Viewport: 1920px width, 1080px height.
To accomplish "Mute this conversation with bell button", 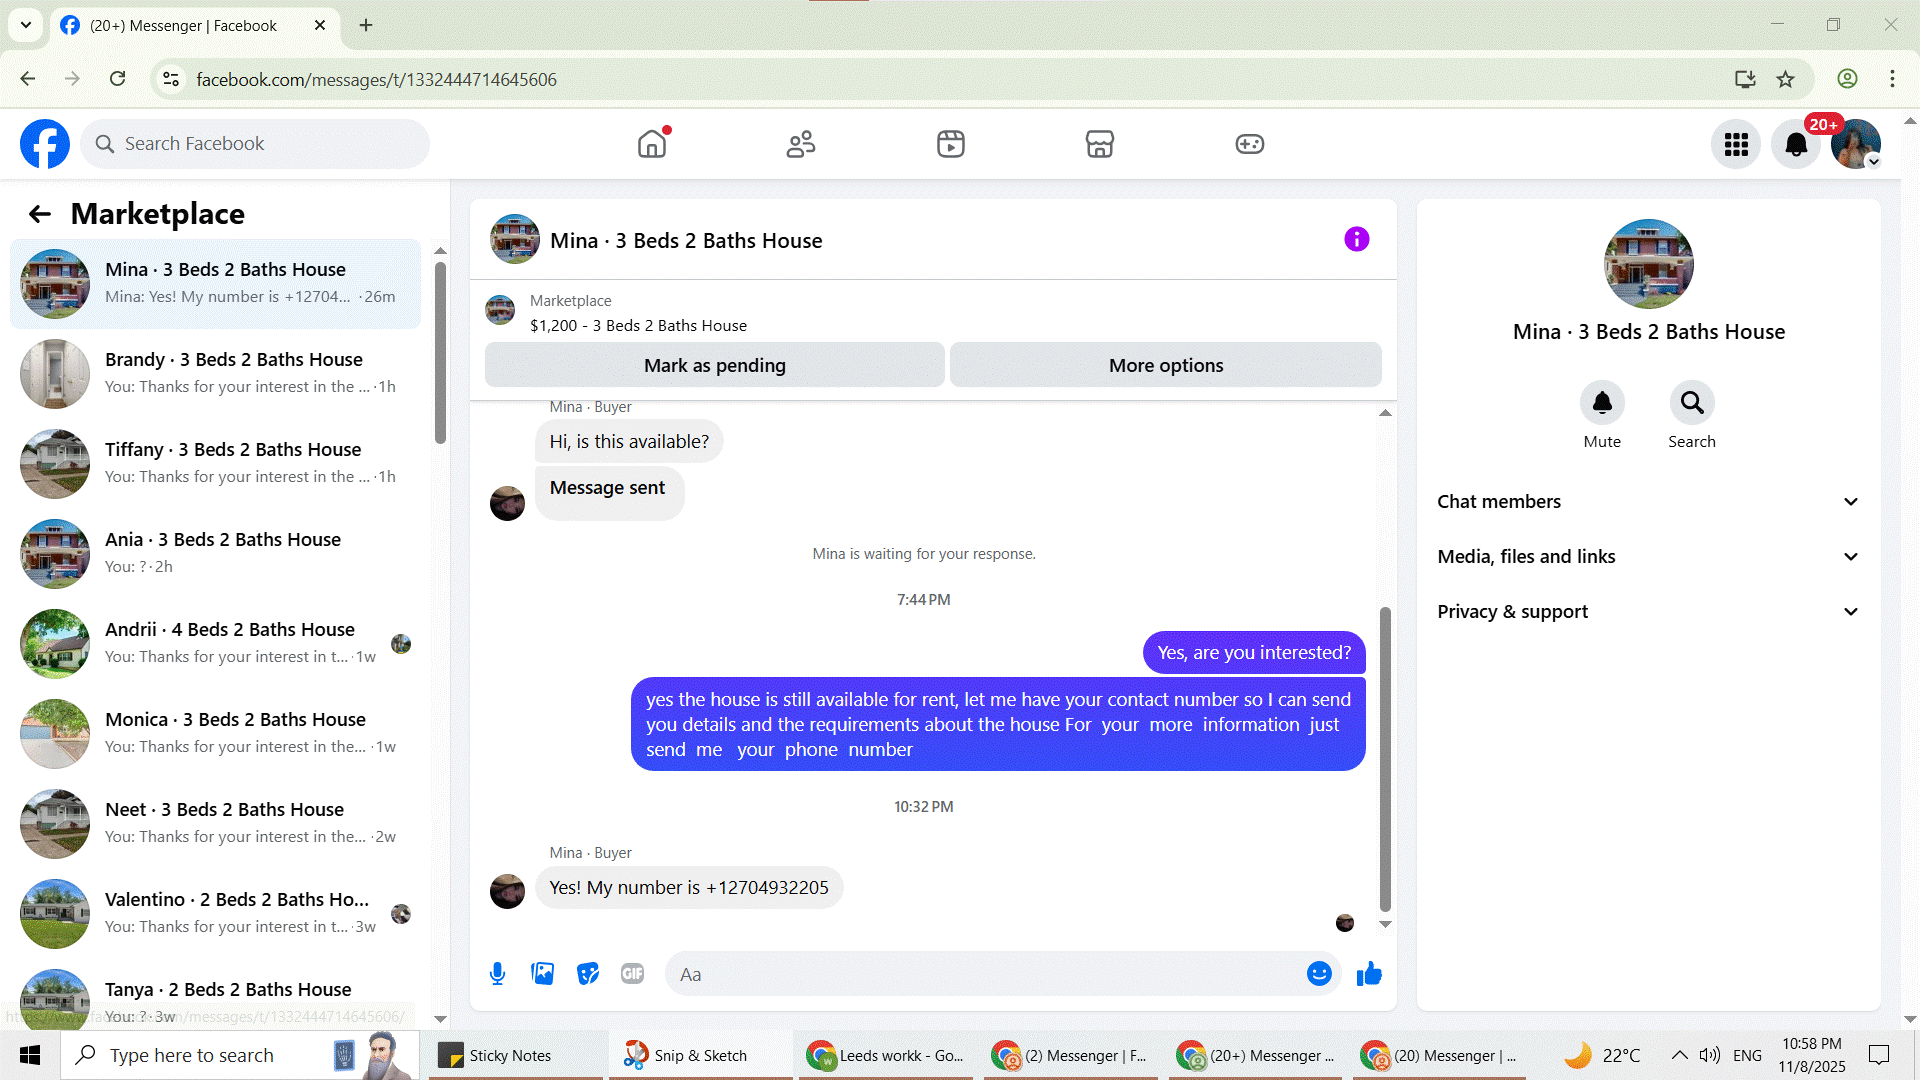I will (x=1602, y=403).
